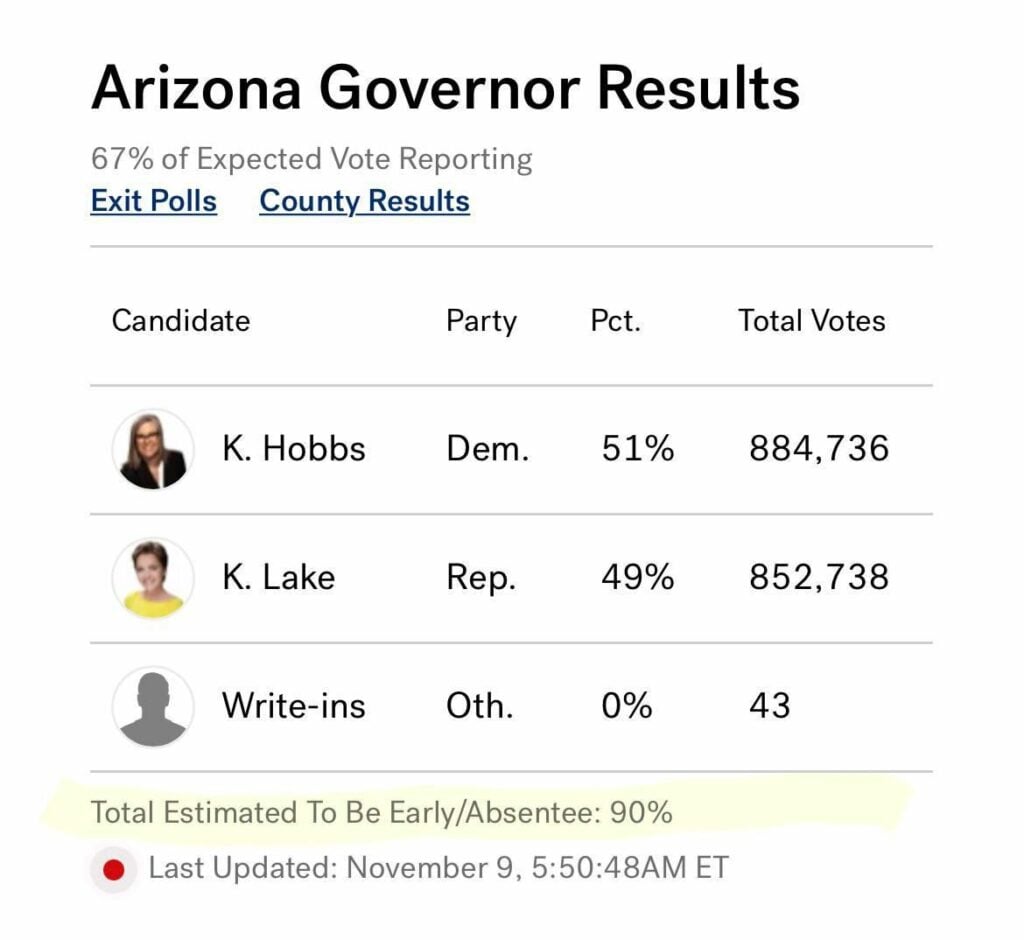1024x940 pixels.
Task: Click the Candidate column header
Action: pyautogui.click(x=181, y=321)
